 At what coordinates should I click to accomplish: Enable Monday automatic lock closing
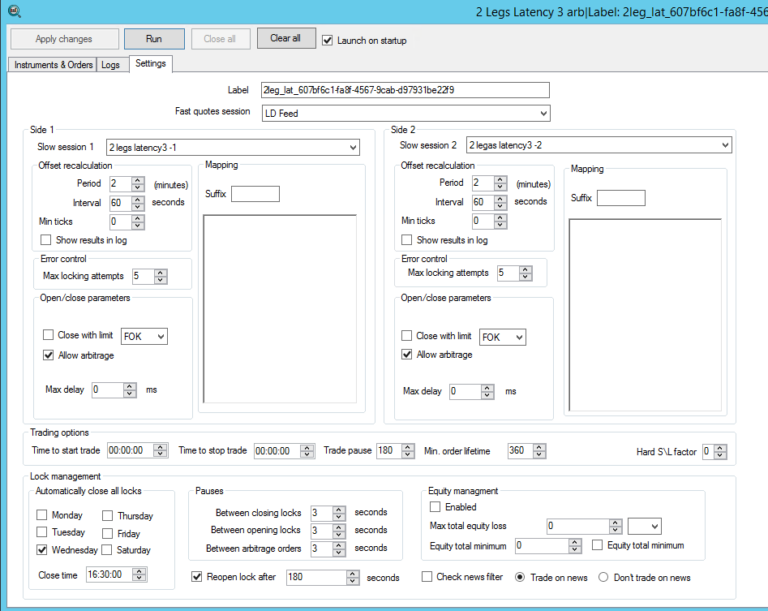42,515
